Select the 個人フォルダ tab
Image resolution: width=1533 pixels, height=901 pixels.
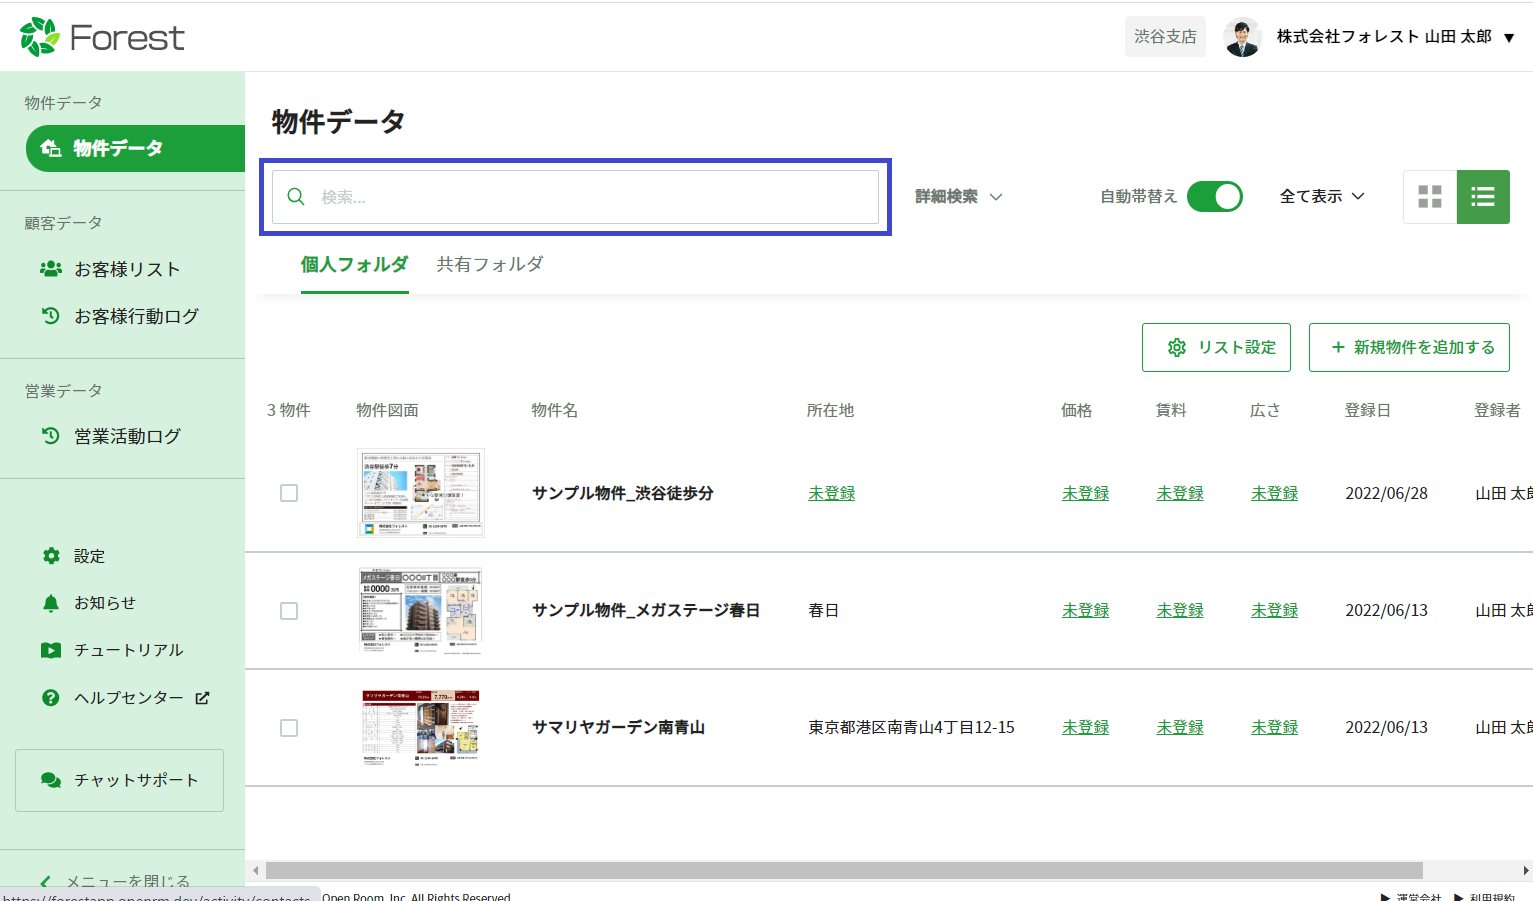(355, 265)
